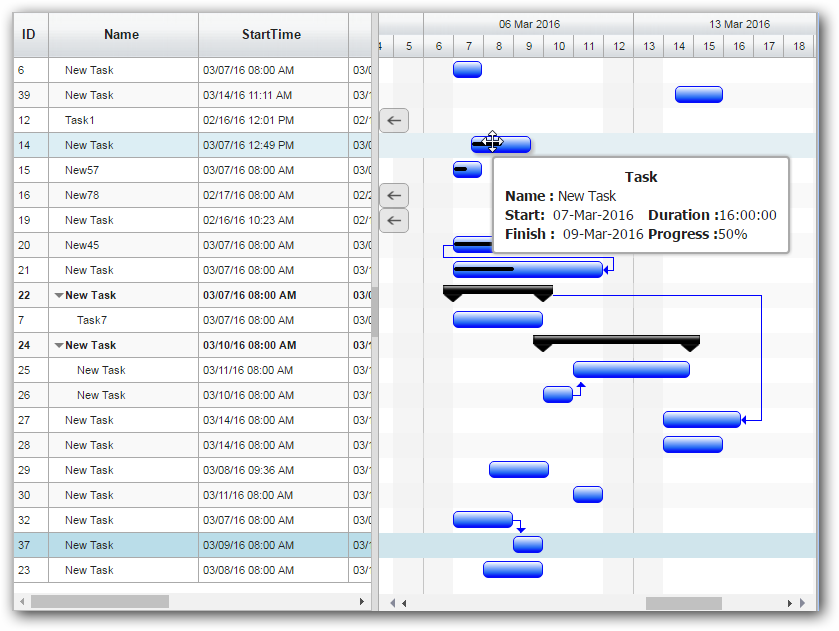Click grid scrollbar right arrow
Screen dimensions: 839x631
tap(362, 602)
